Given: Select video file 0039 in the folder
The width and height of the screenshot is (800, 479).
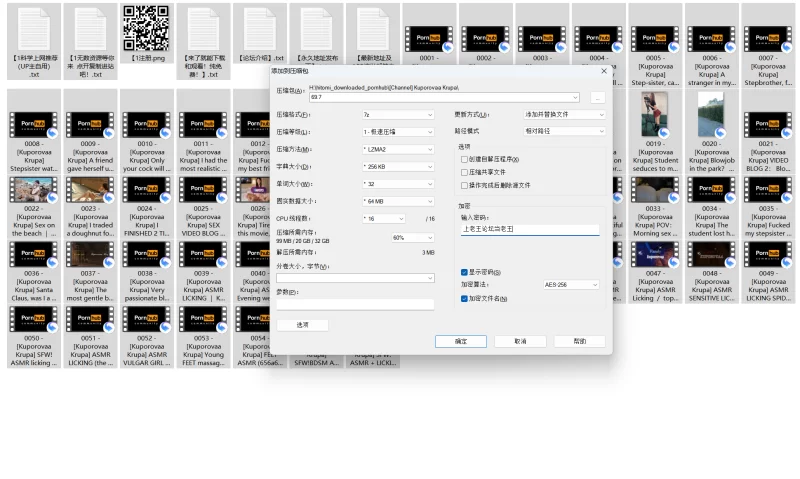Looking at the screenshot, I should coord(204,272).
